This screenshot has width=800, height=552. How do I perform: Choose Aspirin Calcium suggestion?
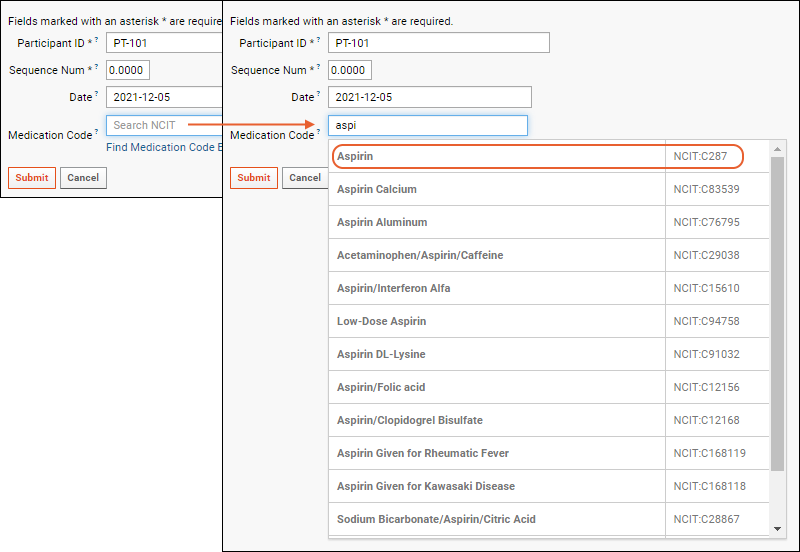click(x=548, y=189)
